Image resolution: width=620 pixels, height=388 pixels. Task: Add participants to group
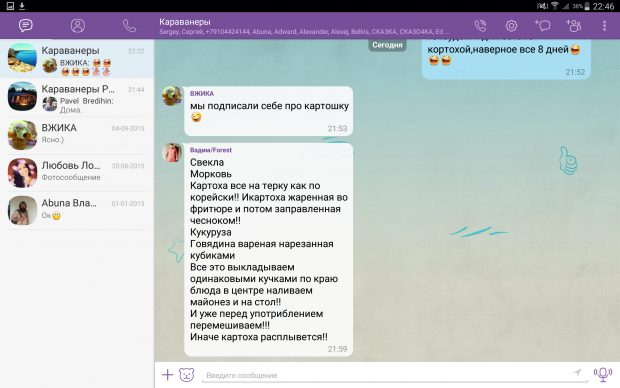point(573,26)
